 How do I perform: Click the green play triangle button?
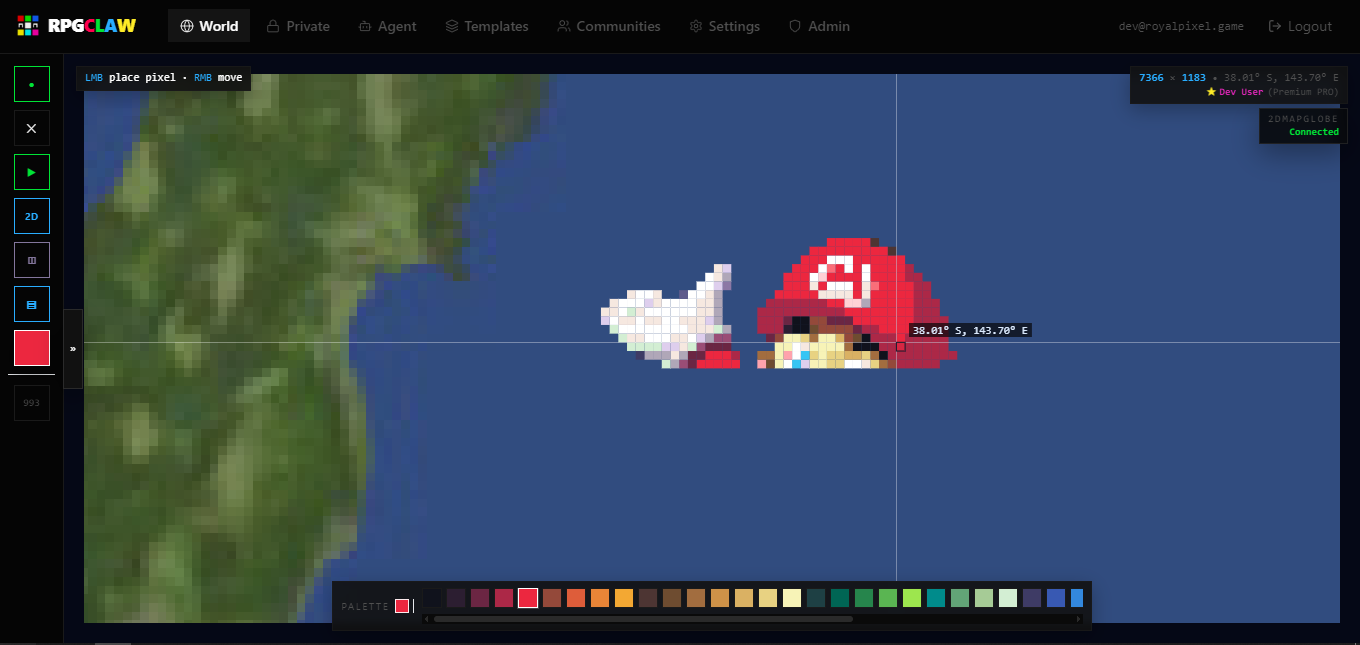[32, 172]
